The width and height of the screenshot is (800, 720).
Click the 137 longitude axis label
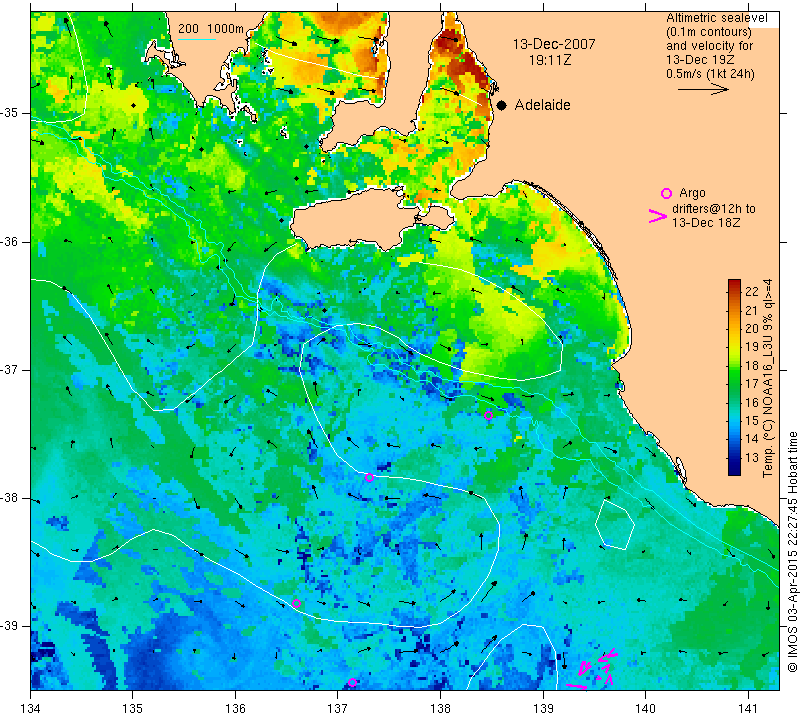point(337,708)
